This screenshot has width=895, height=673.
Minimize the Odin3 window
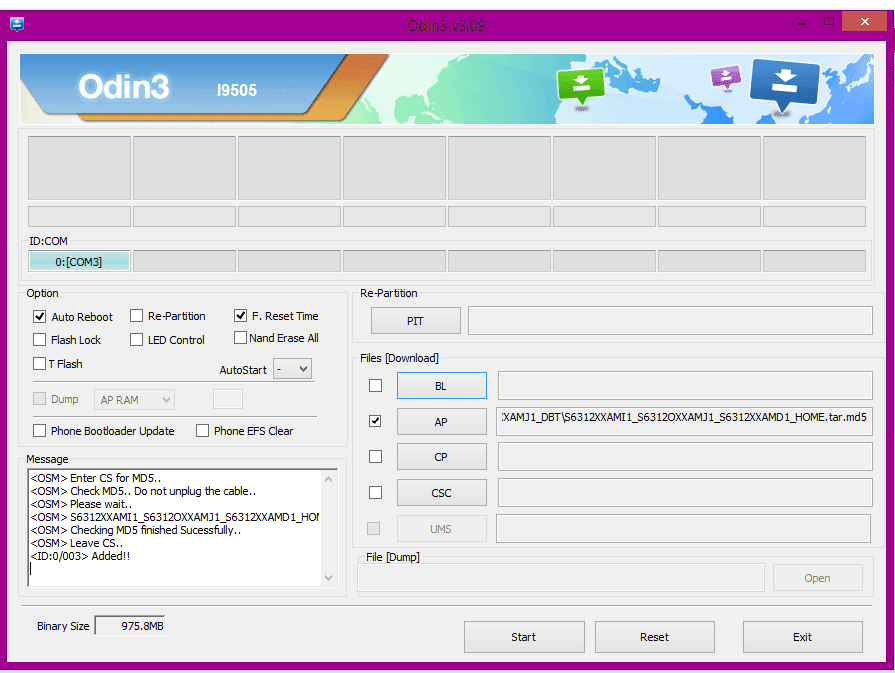pos(802,23)
